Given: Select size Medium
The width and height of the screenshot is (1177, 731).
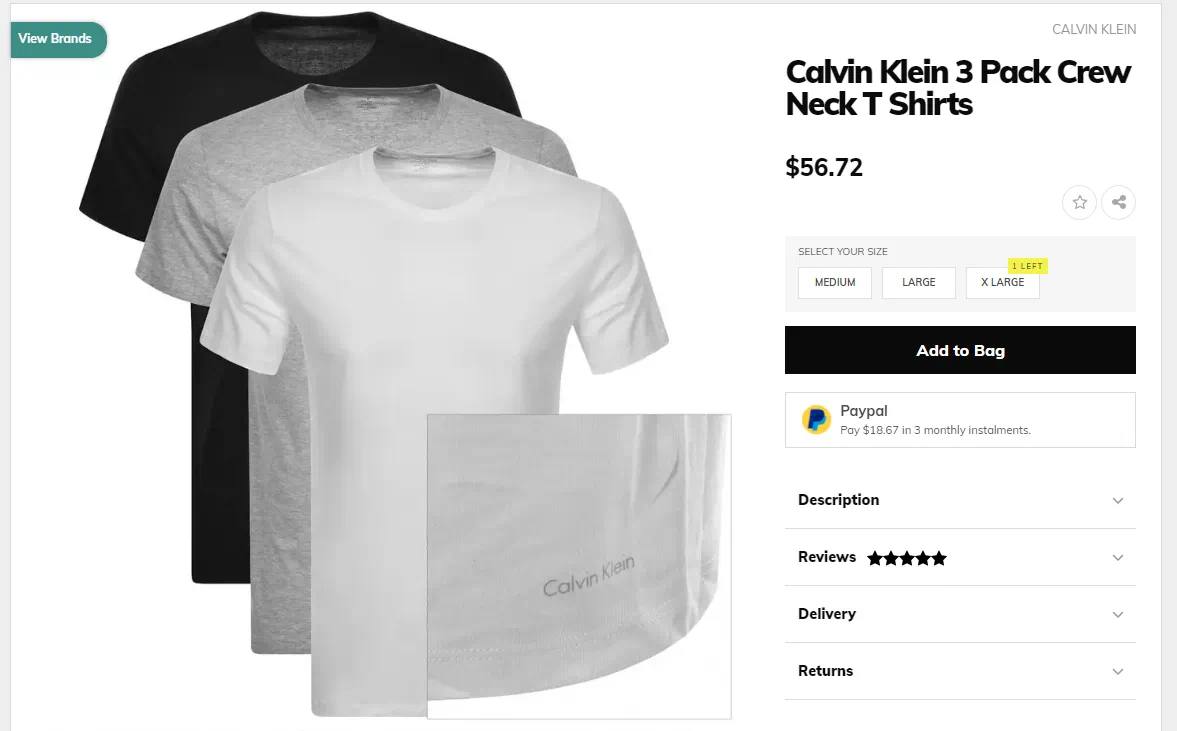Looking at the screenshot, I should 835,283.
